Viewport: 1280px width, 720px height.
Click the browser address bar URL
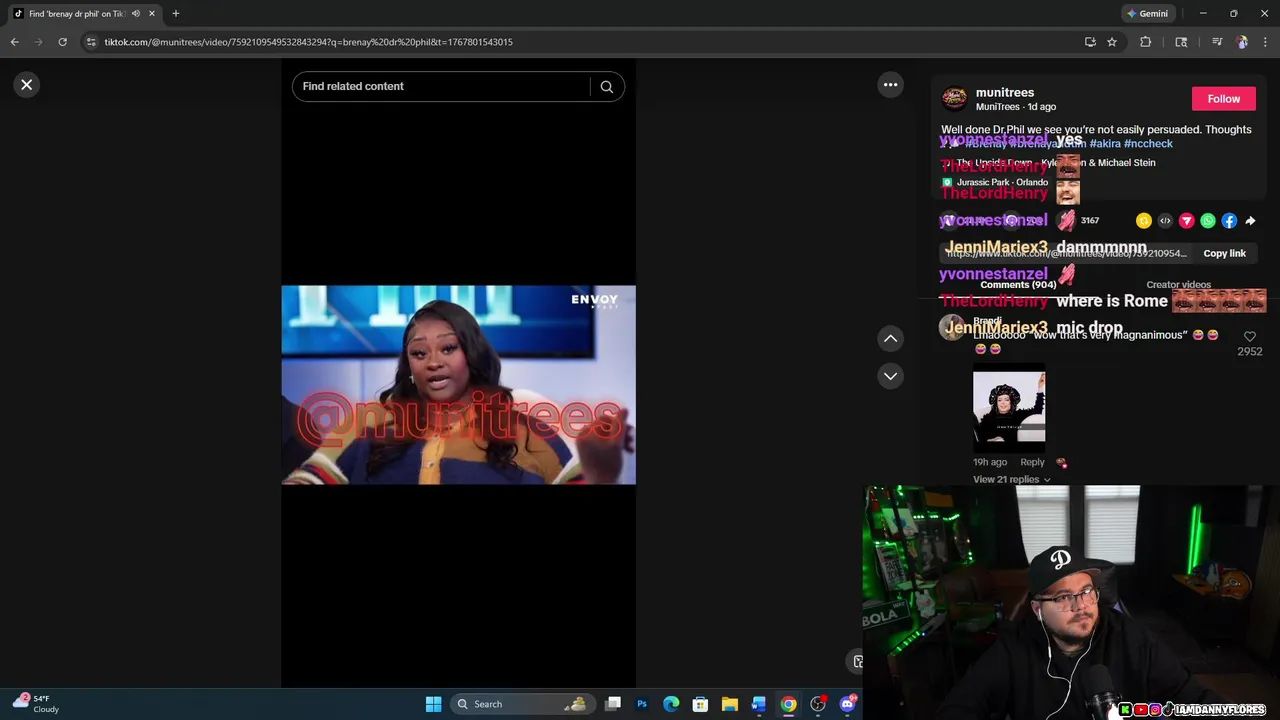pos(308,42)
